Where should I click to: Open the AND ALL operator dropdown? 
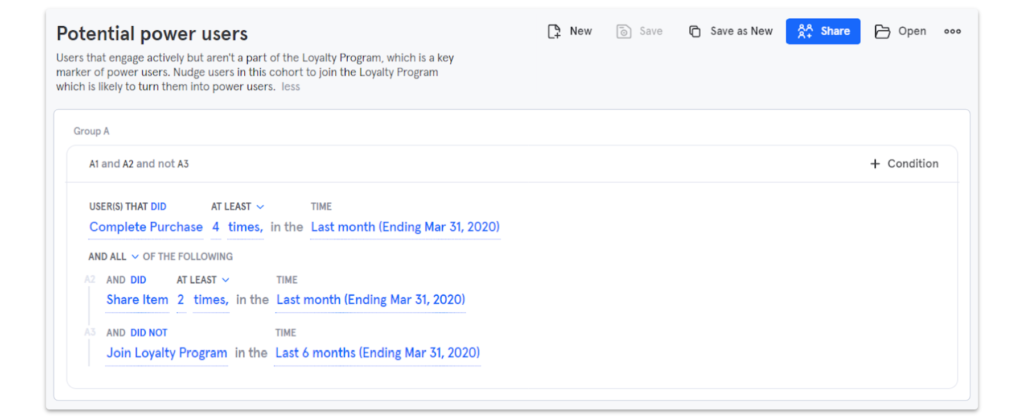pyautogui.click(x=114, y=257)
